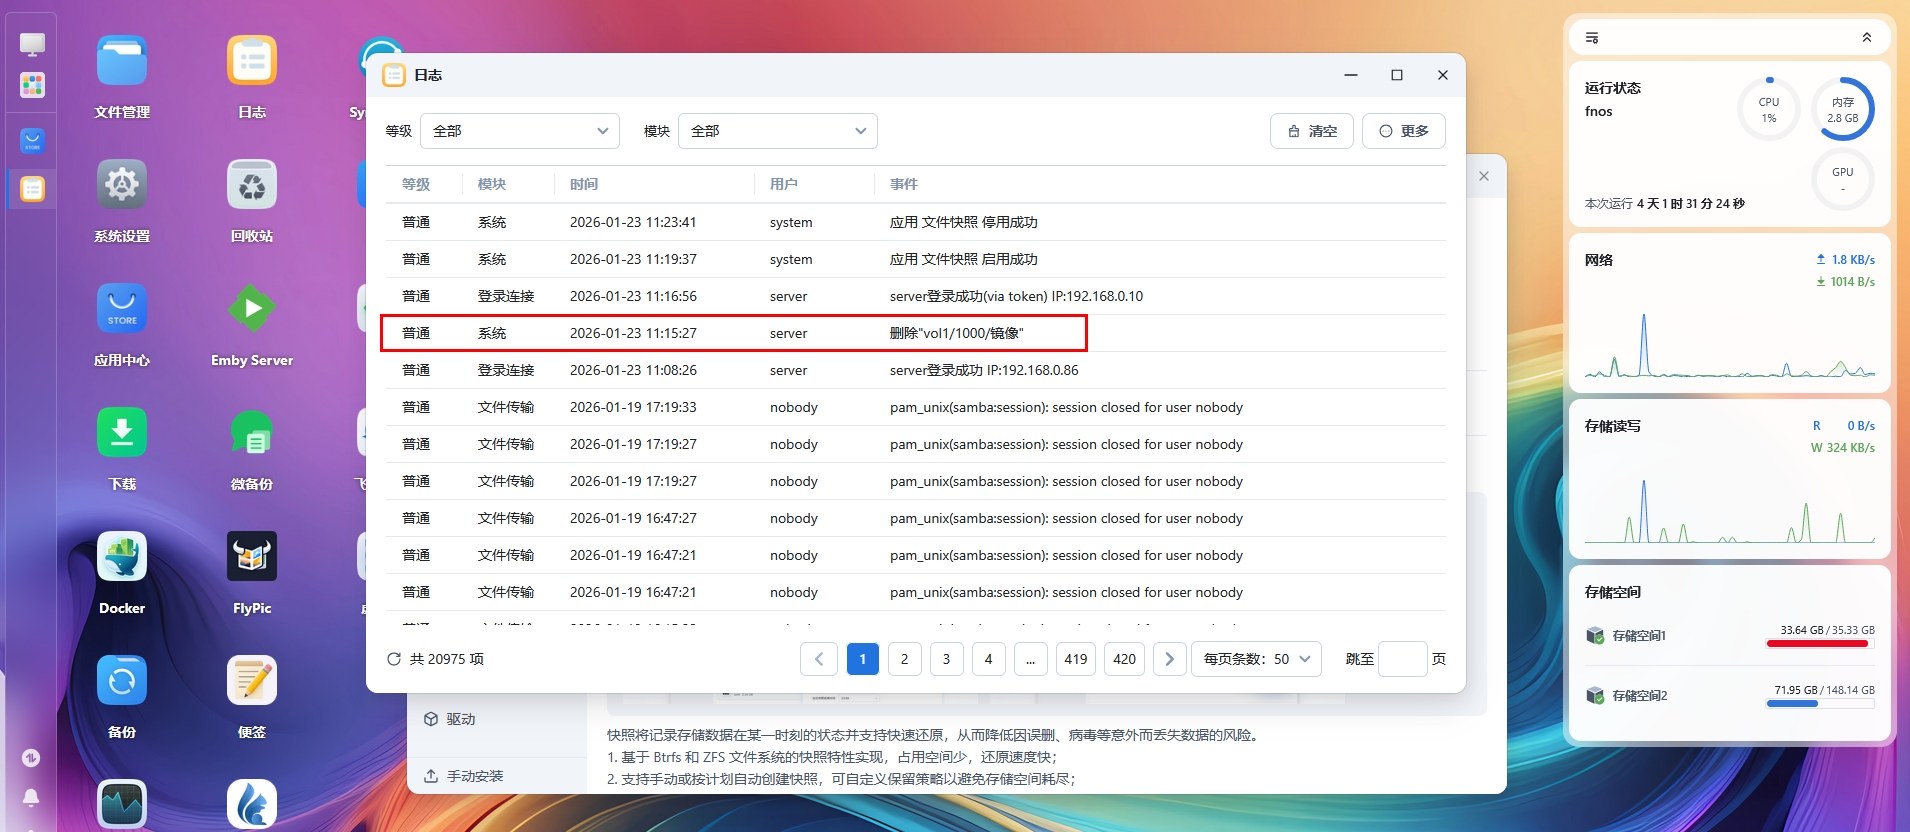Open the 文件管理 desktop icon
This screenshot has width=1910, height=832.
[122, 62]
